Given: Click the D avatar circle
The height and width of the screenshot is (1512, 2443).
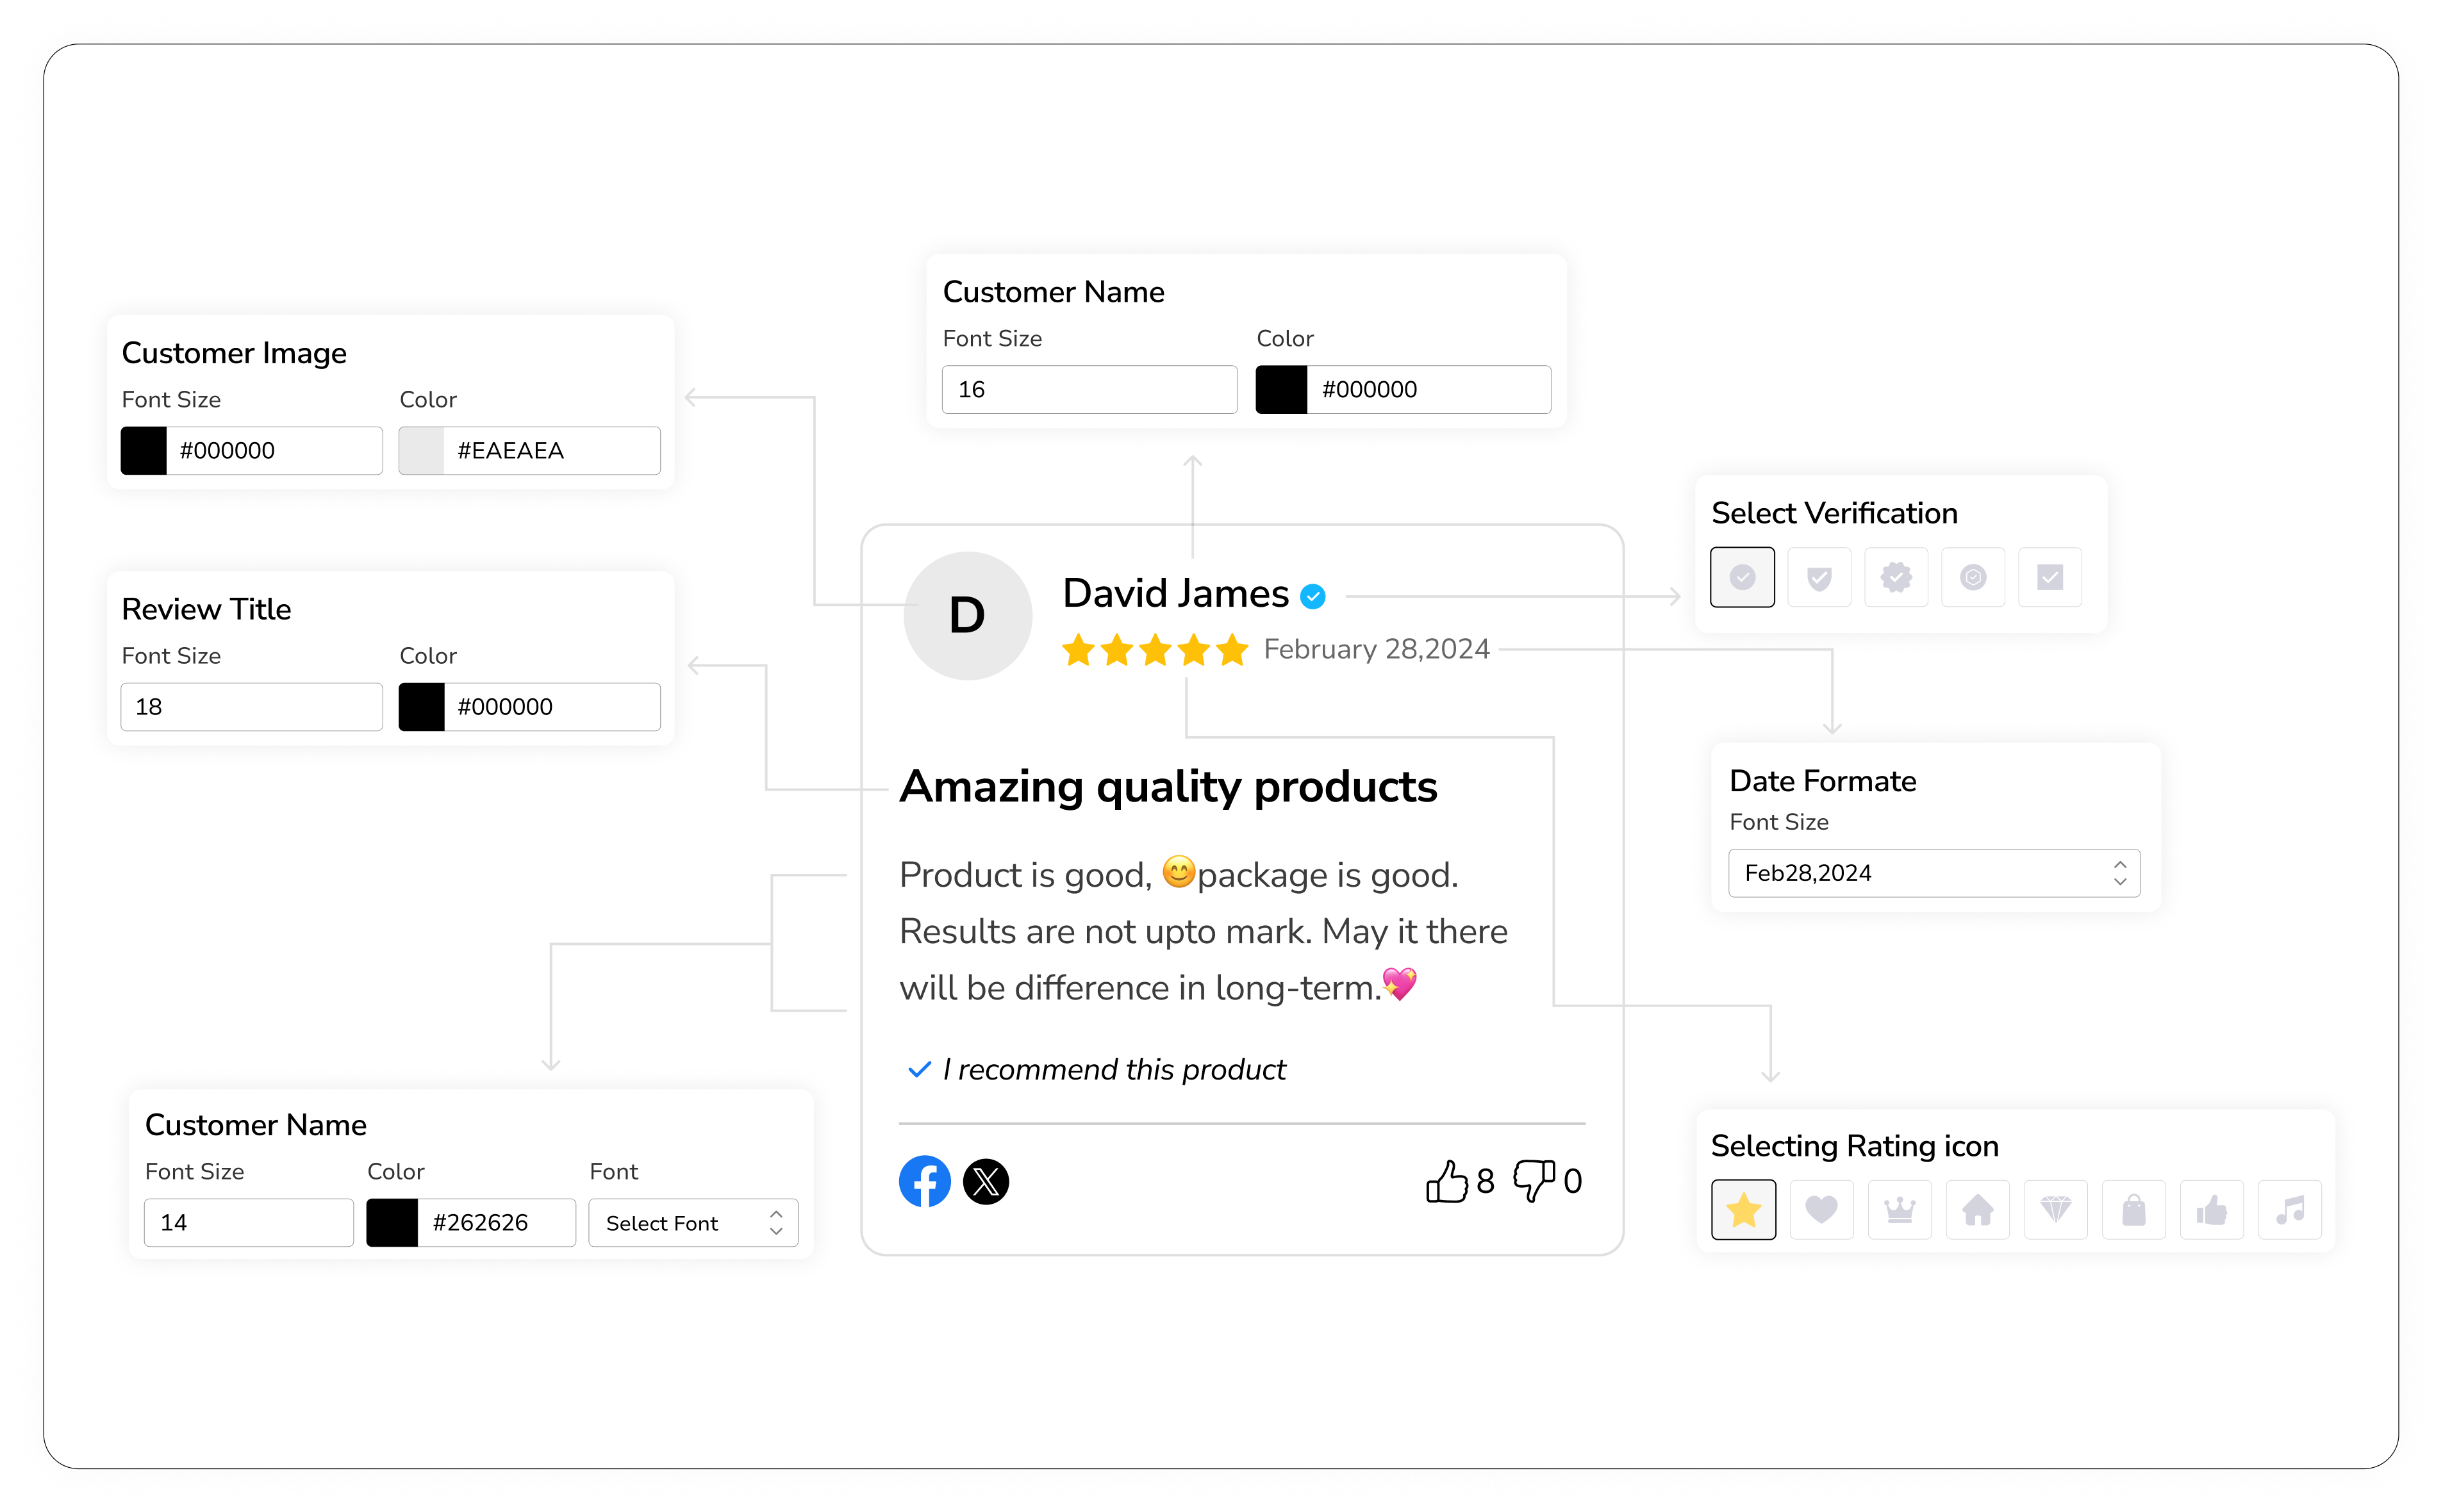Looking at the screenshot, I should [x=967, y=616].
